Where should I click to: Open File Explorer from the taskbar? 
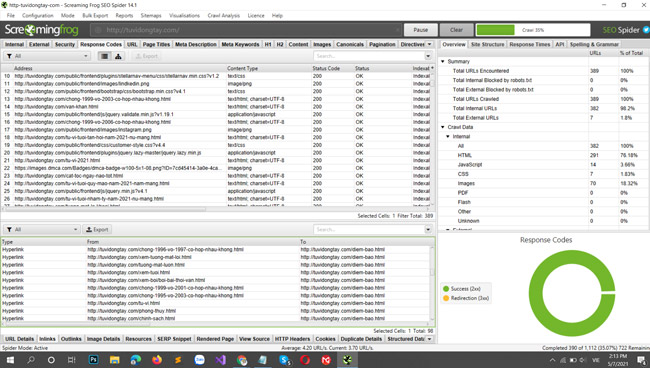tap(114, 360)
